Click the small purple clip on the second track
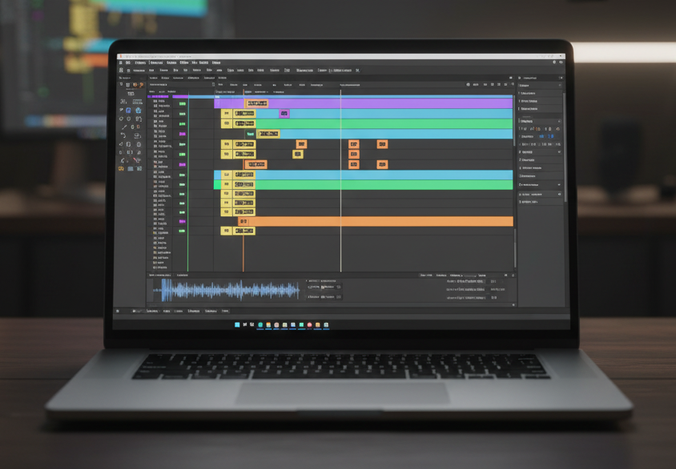This screenshot has width=676, height=469. tap(284, 113)
